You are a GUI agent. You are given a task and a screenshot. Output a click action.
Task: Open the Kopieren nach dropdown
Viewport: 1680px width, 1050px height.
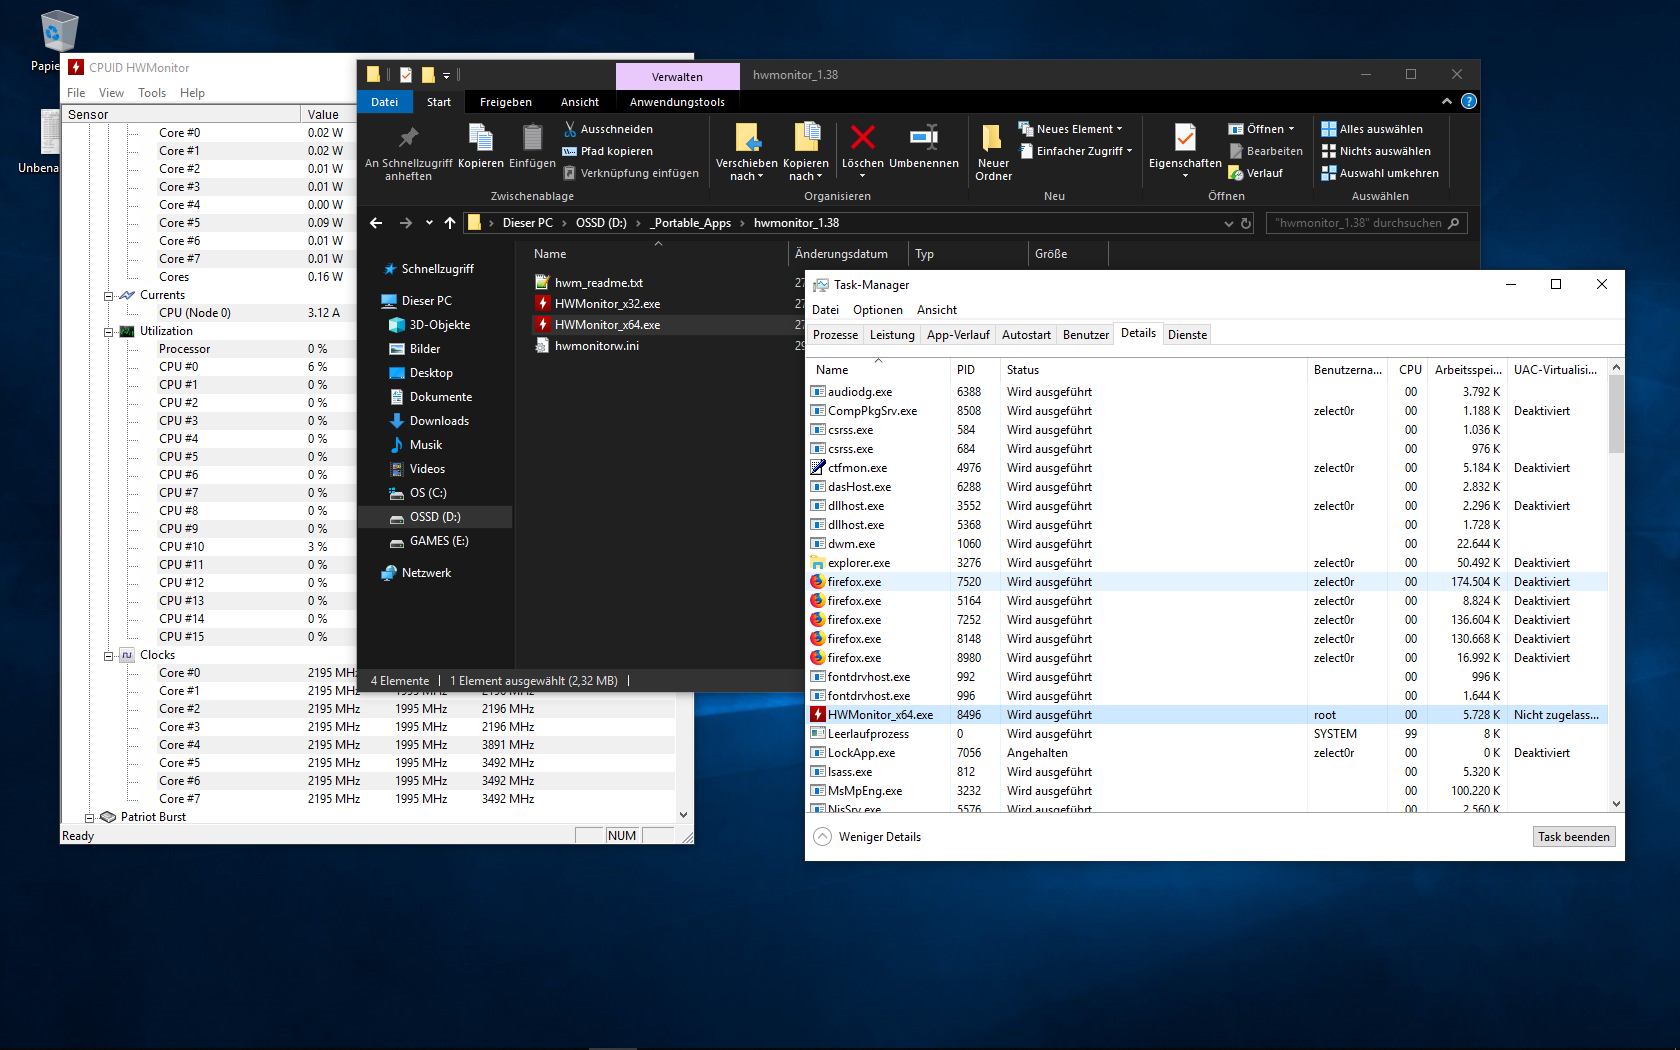pos(805,152)
